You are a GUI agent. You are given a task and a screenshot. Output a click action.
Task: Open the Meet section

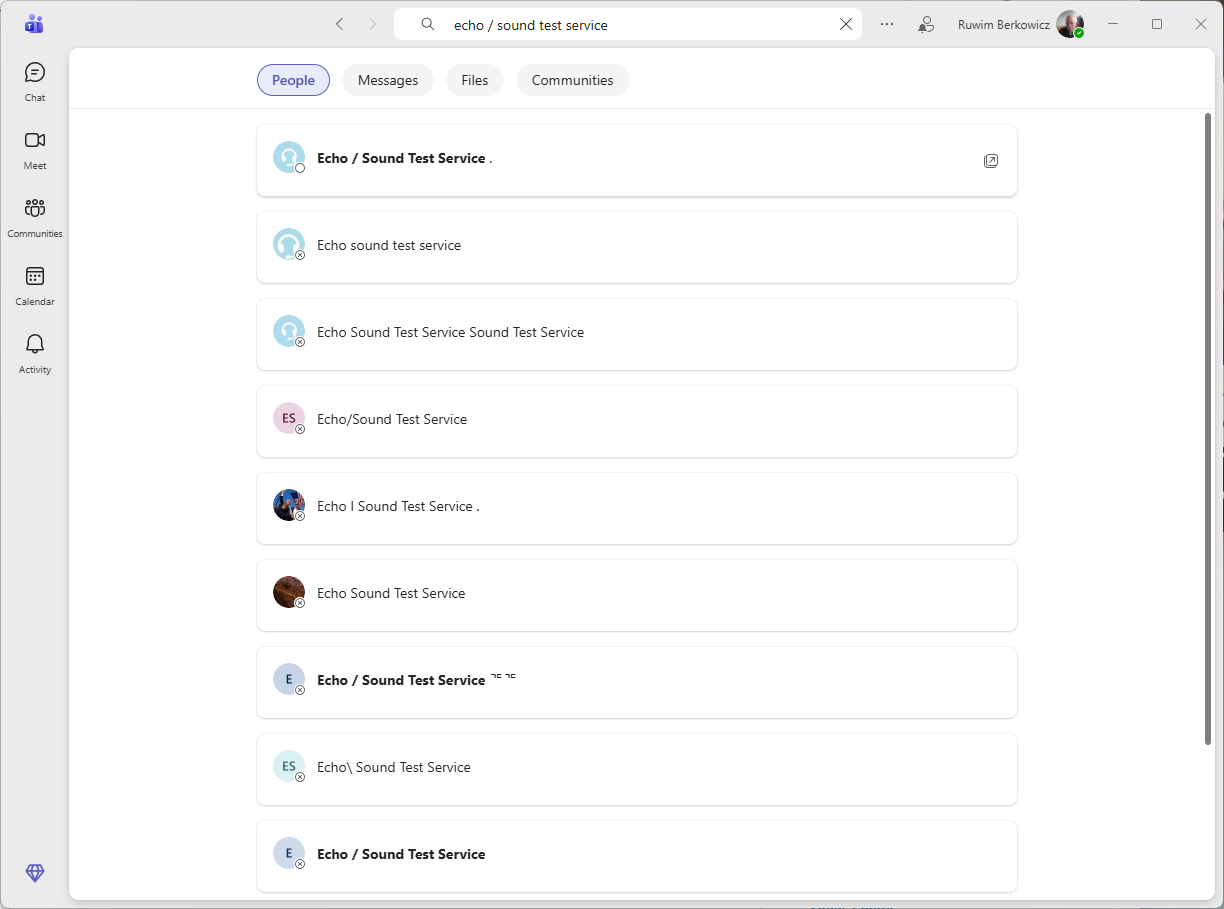click(x=35, y=149)
